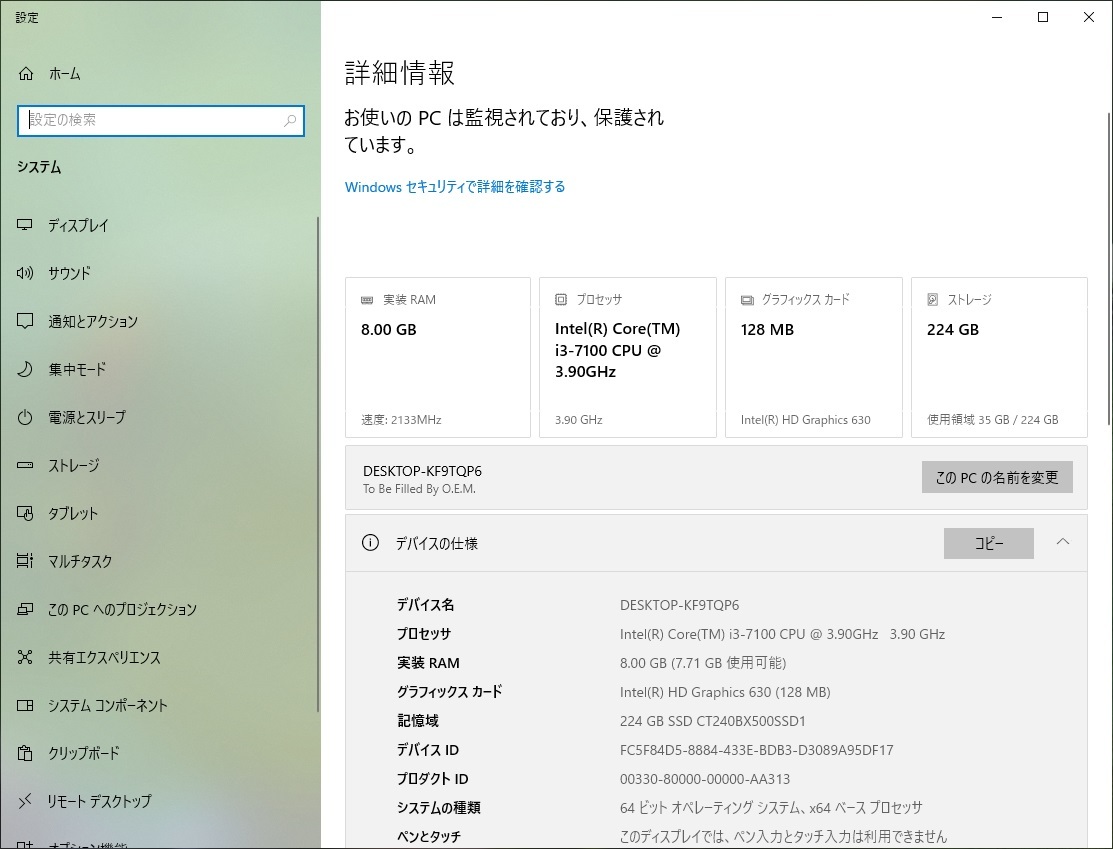Click the コピー button for device specs
Viewport: 1113px width, 849px height.
(x=988, y=543)
